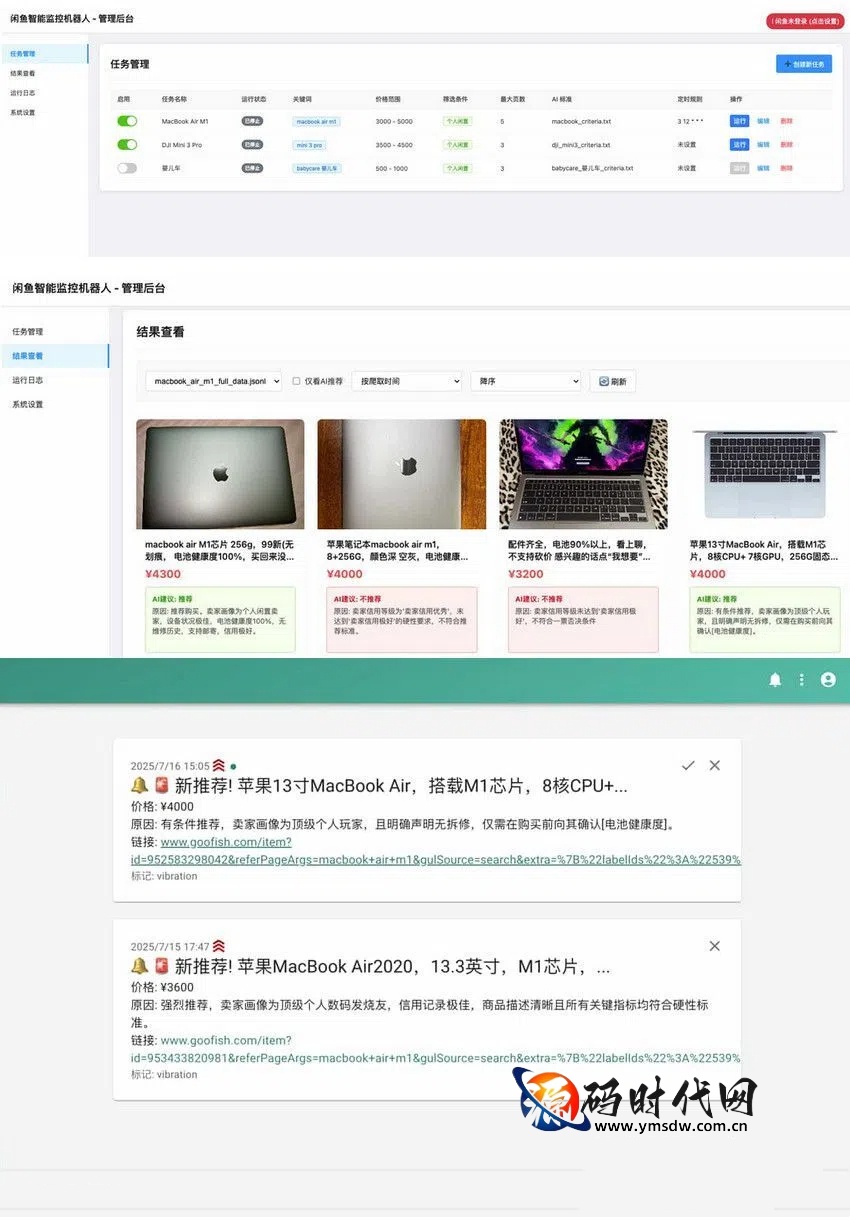
Task: Toggle off the MacBook Air M1 task
Action: click(127, 121)
